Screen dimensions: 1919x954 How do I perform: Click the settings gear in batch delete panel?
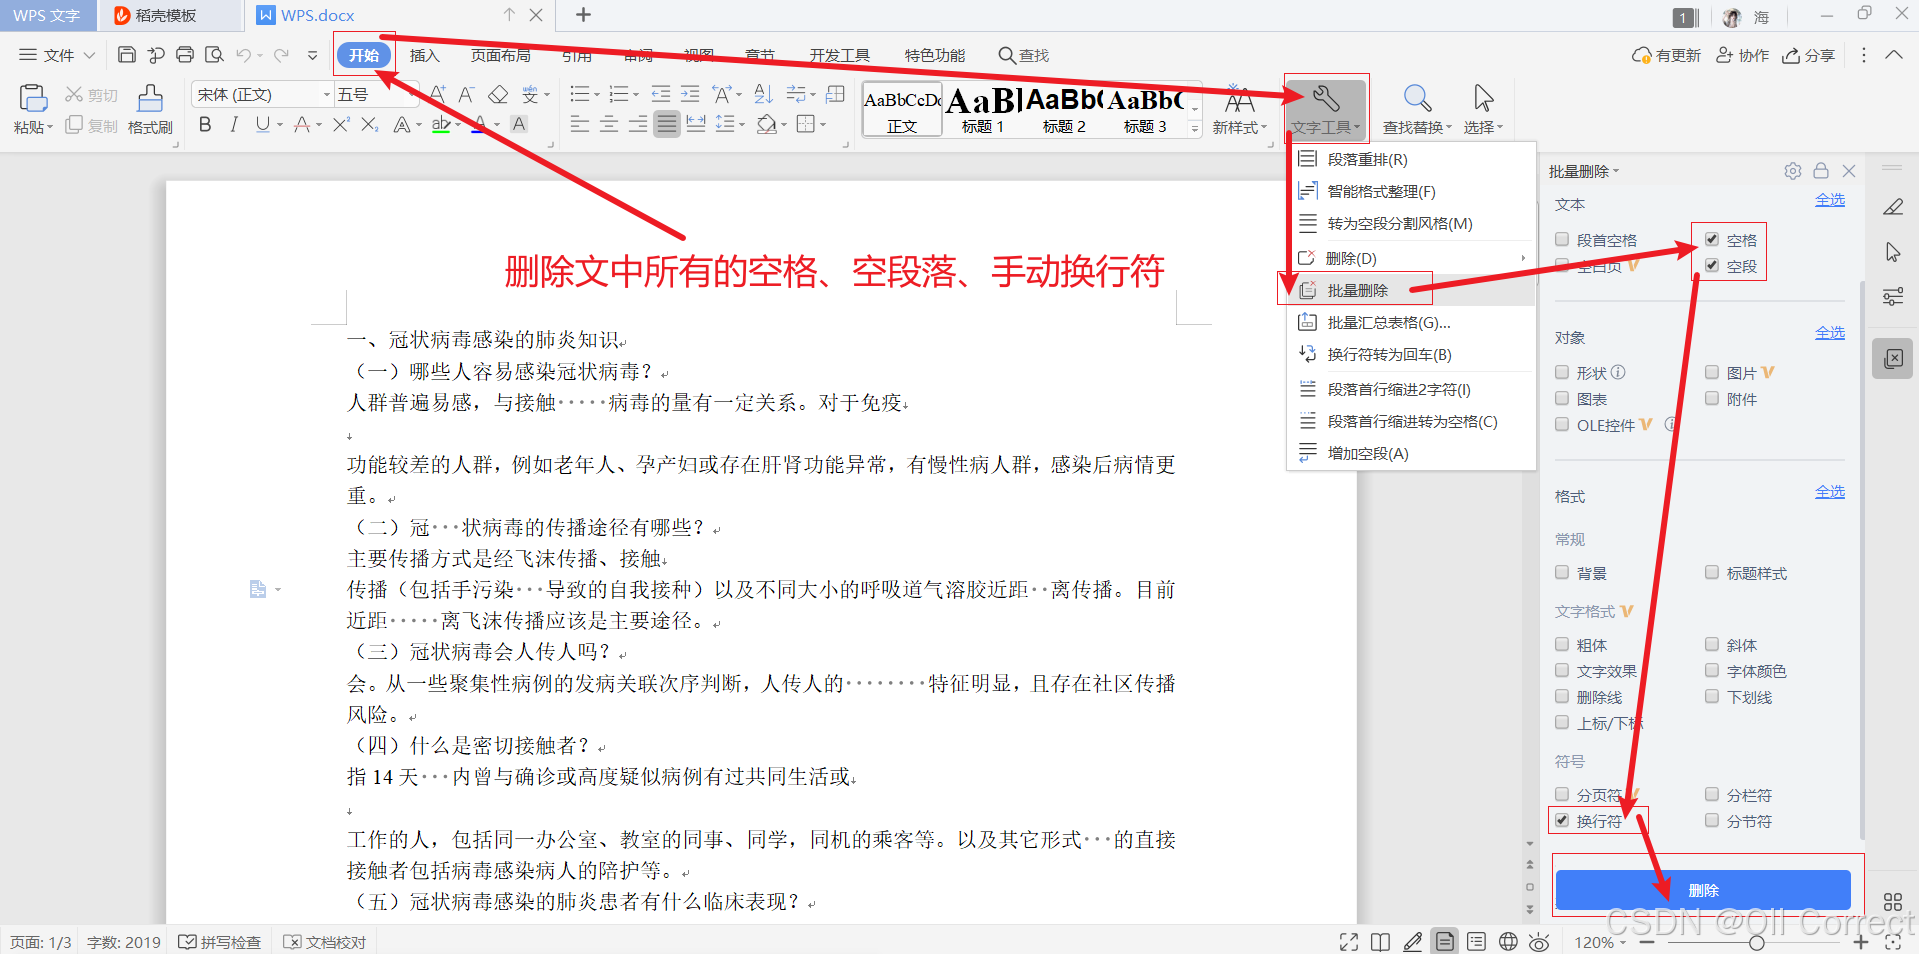click(x=1792, y=171)
